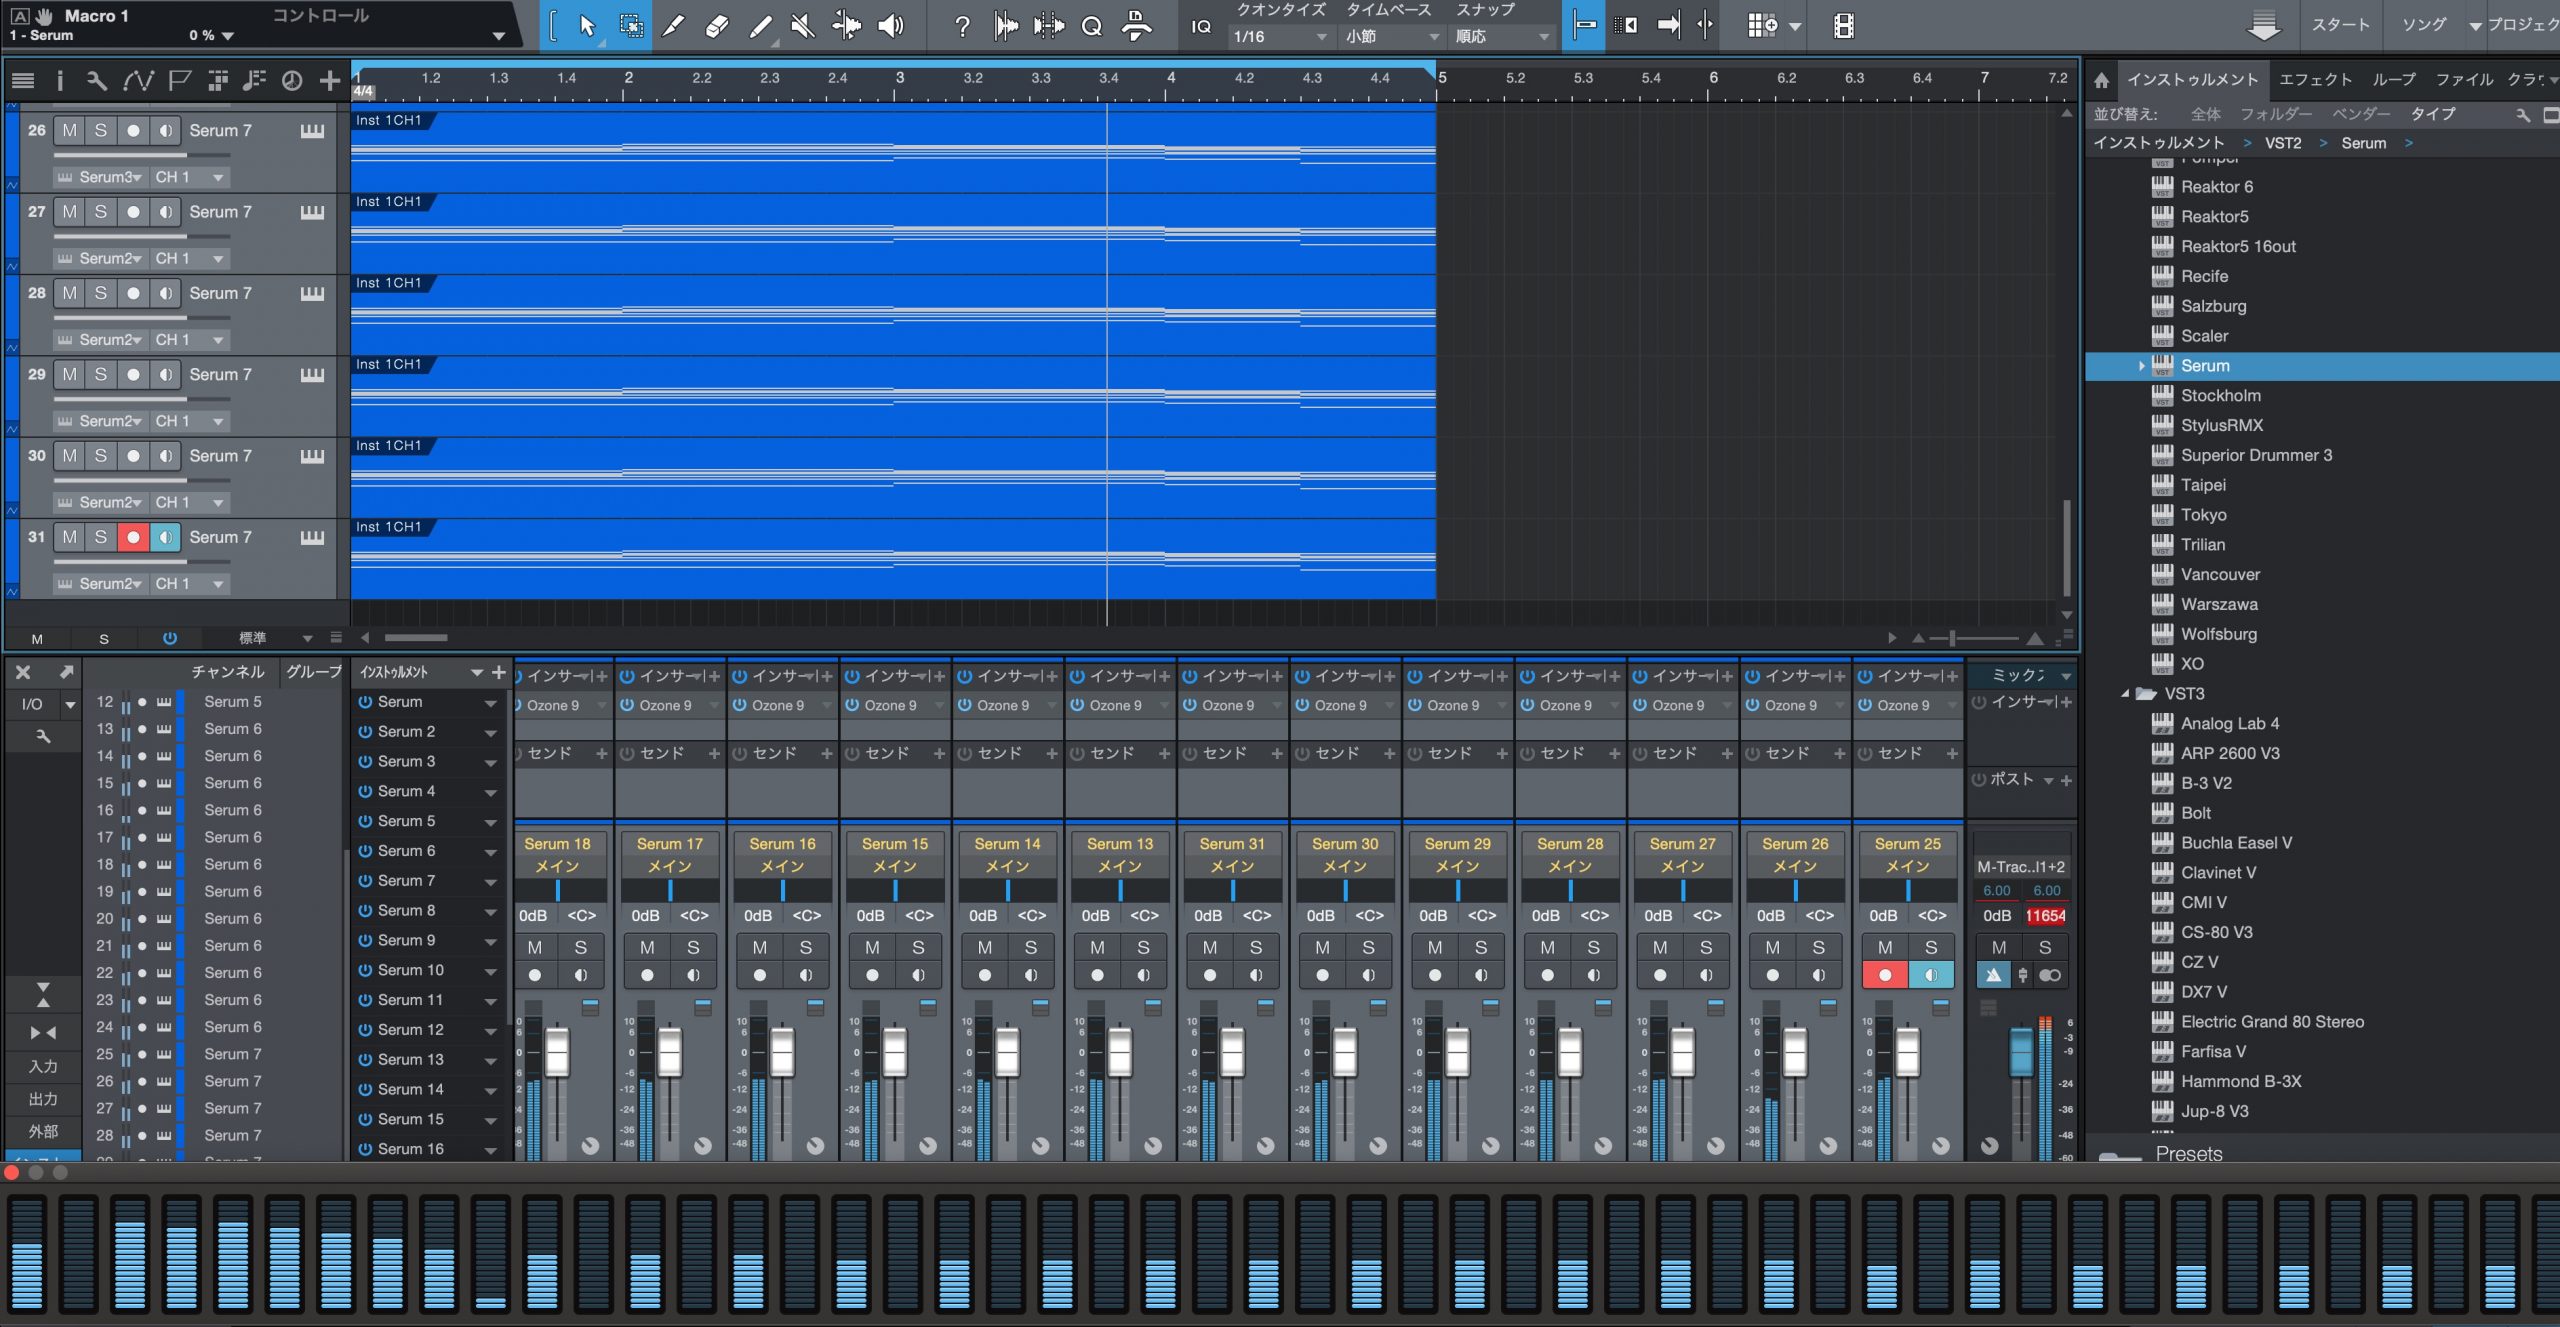Select the Listen speaker tool
The image size is (2560, 1327).
pyautogui.click(x=890, y=26)
